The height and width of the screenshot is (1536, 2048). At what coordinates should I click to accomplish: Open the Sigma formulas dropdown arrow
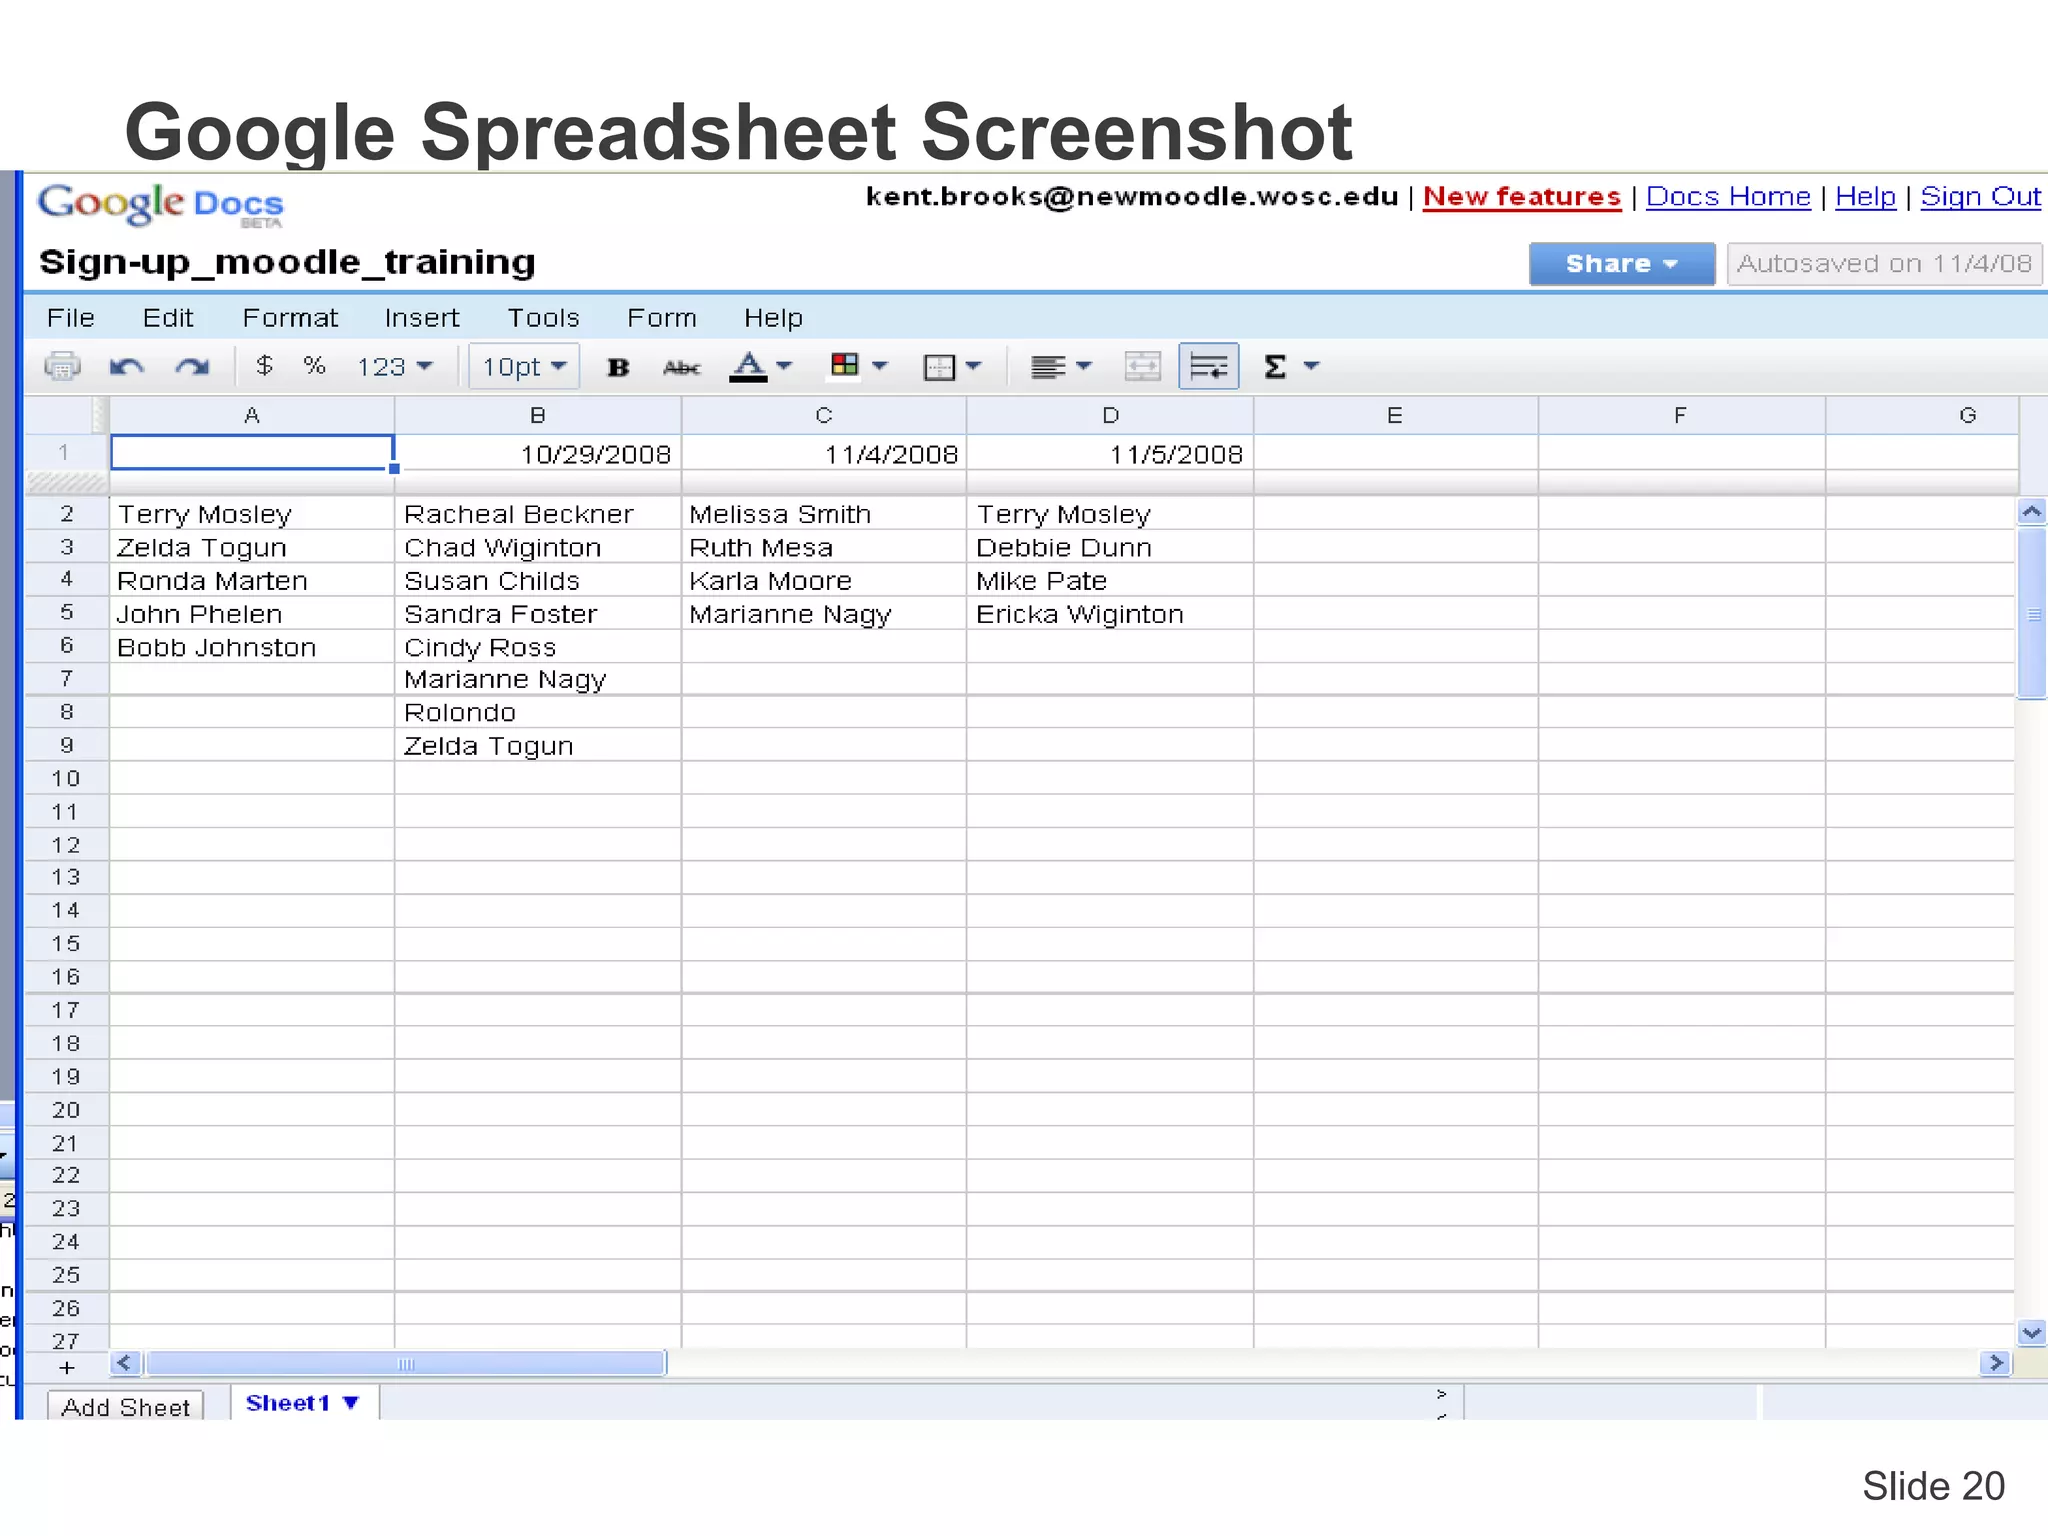pos(1311,366)
